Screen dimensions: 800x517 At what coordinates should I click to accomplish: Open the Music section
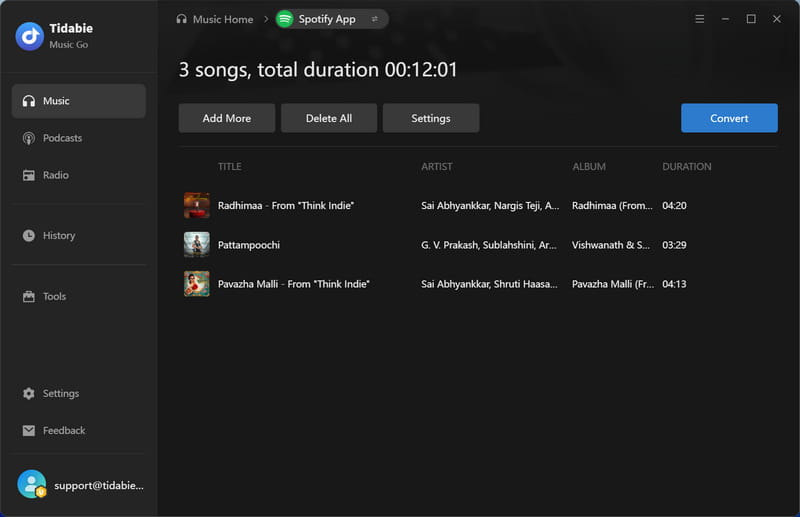tap(79, 101)
